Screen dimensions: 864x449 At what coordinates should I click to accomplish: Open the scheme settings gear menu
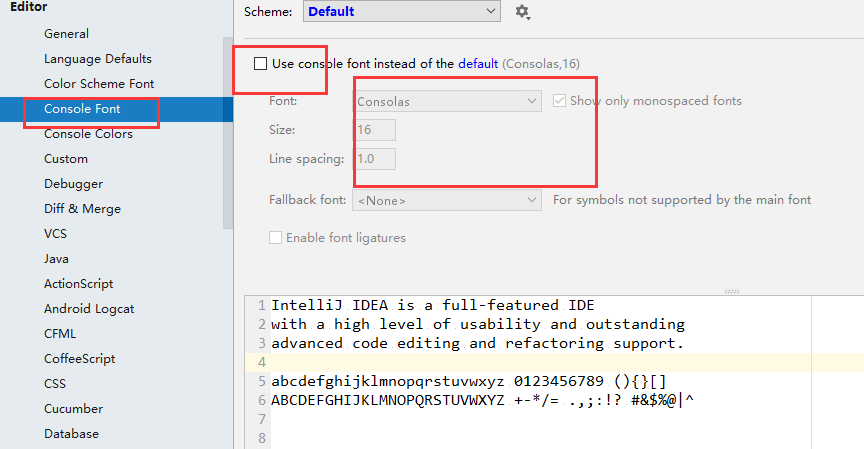point(522,12)
